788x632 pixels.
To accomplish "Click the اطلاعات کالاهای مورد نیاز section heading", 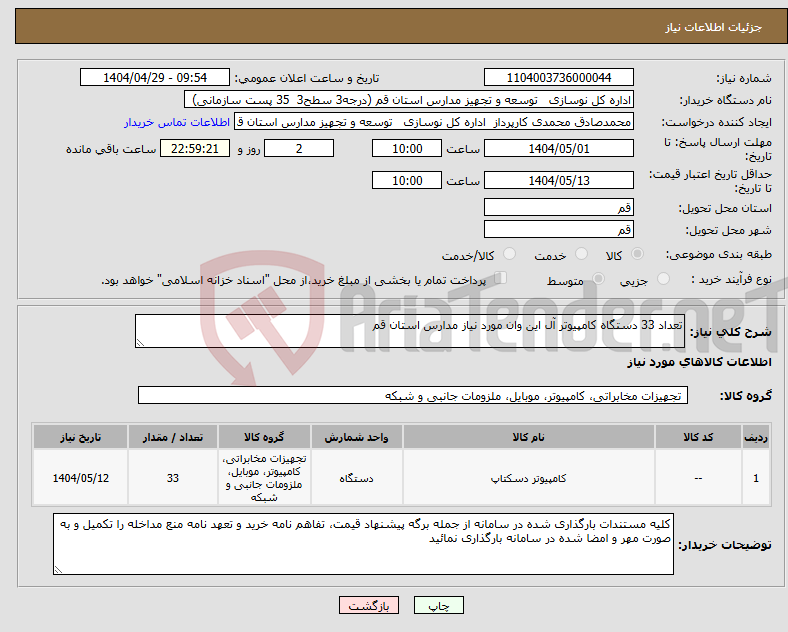I will click(699, 362).
